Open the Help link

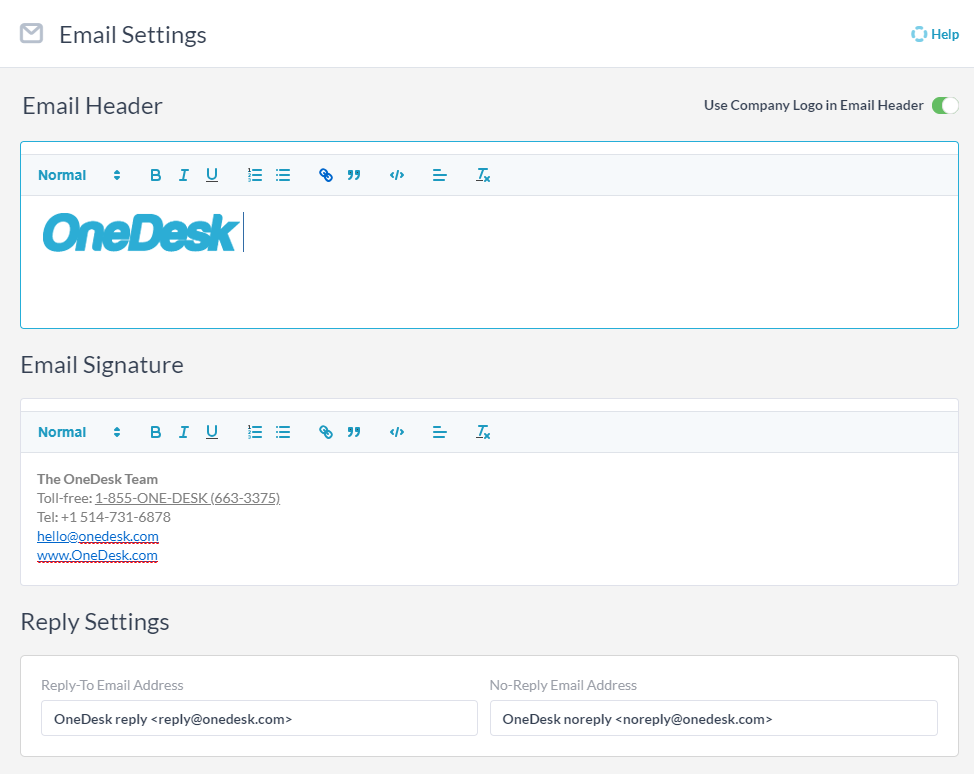click(935, 34)
